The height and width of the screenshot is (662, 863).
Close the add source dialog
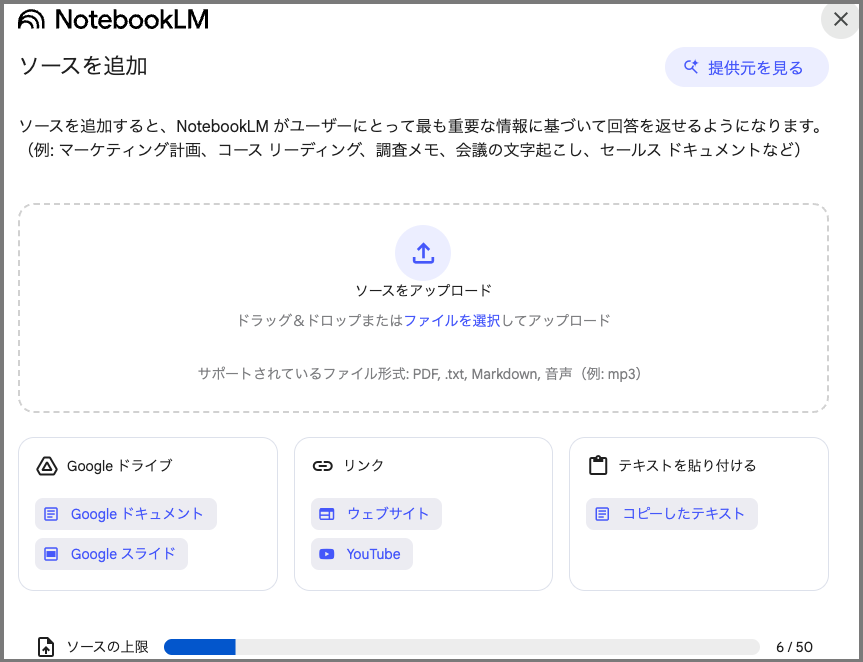coord(840,19)
